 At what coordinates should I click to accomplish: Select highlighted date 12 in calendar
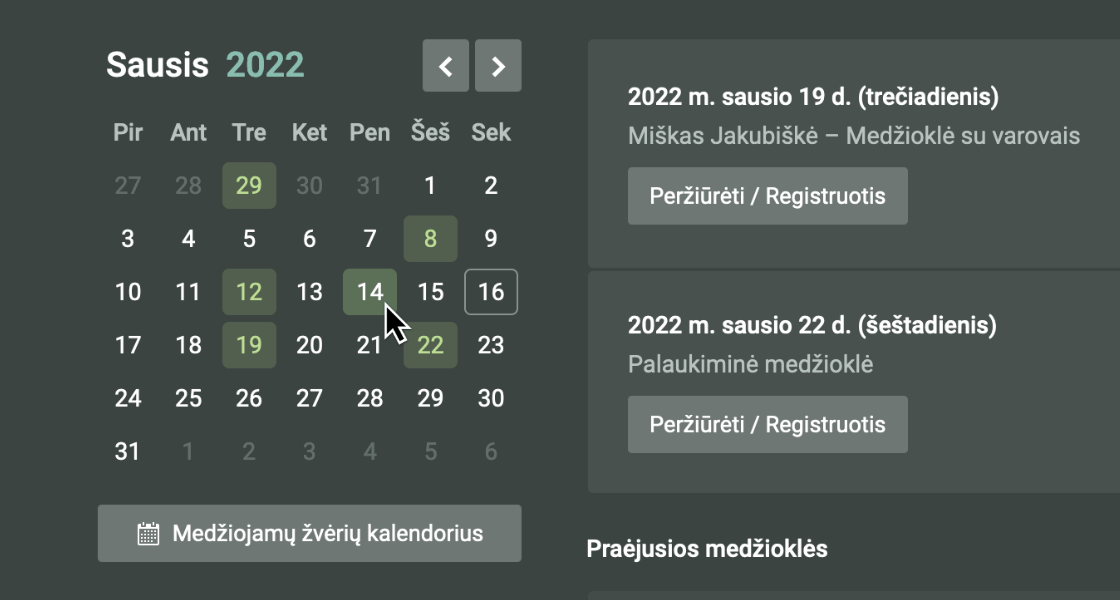point(249,292)
